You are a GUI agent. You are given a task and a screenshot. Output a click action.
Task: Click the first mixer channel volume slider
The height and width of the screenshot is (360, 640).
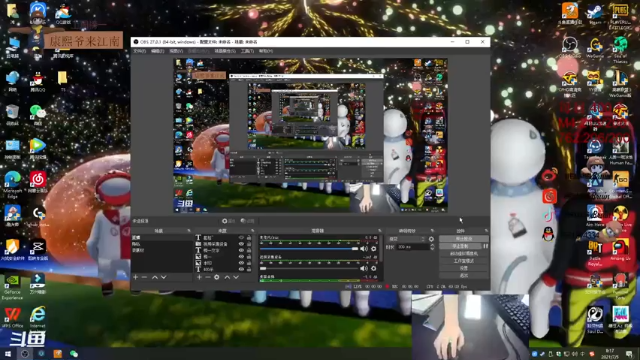(x=309, y=249)
